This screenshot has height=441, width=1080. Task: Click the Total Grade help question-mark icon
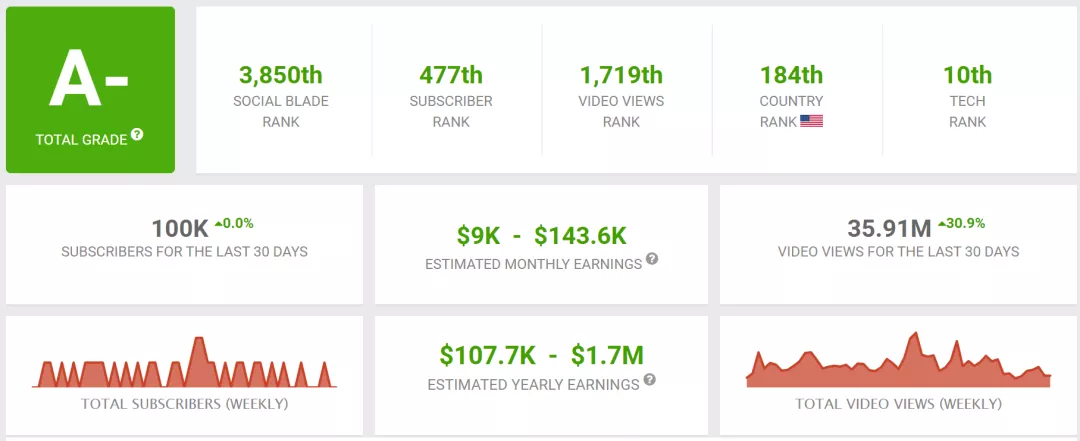(x=137, y=135)
